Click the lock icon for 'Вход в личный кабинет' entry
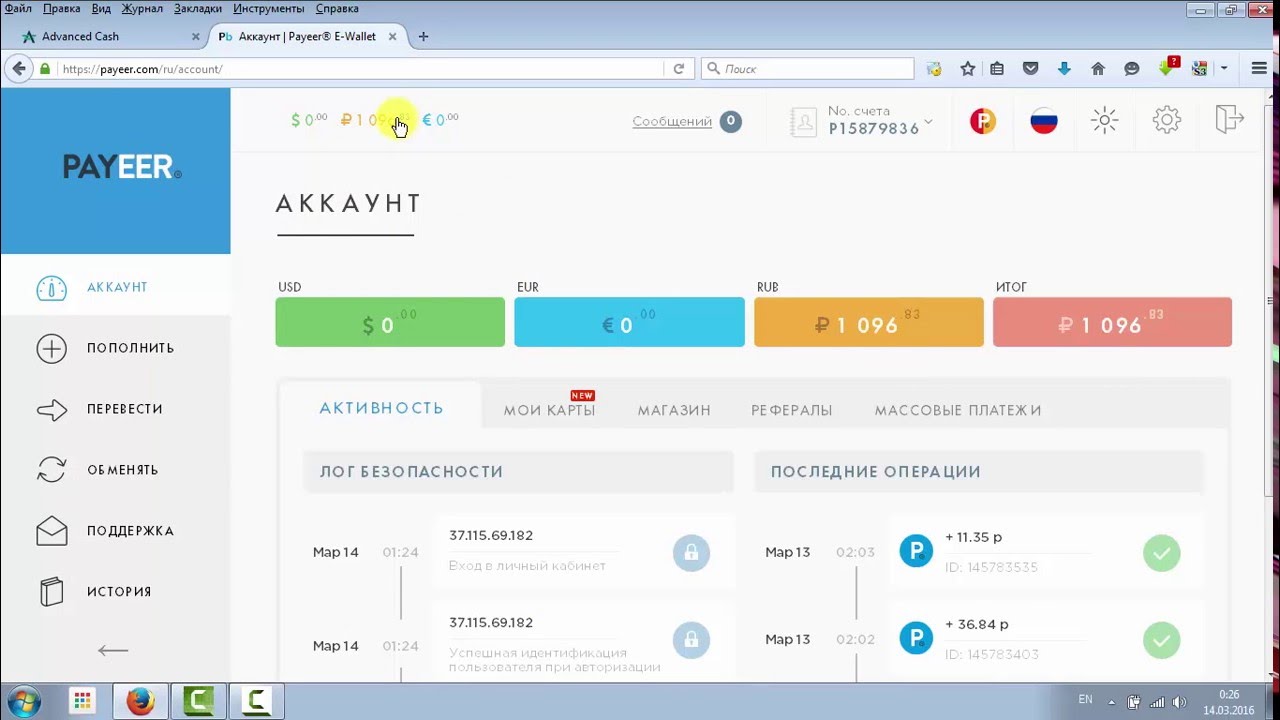Screen dimensions: 1280x720 click(x=691, y=552)
